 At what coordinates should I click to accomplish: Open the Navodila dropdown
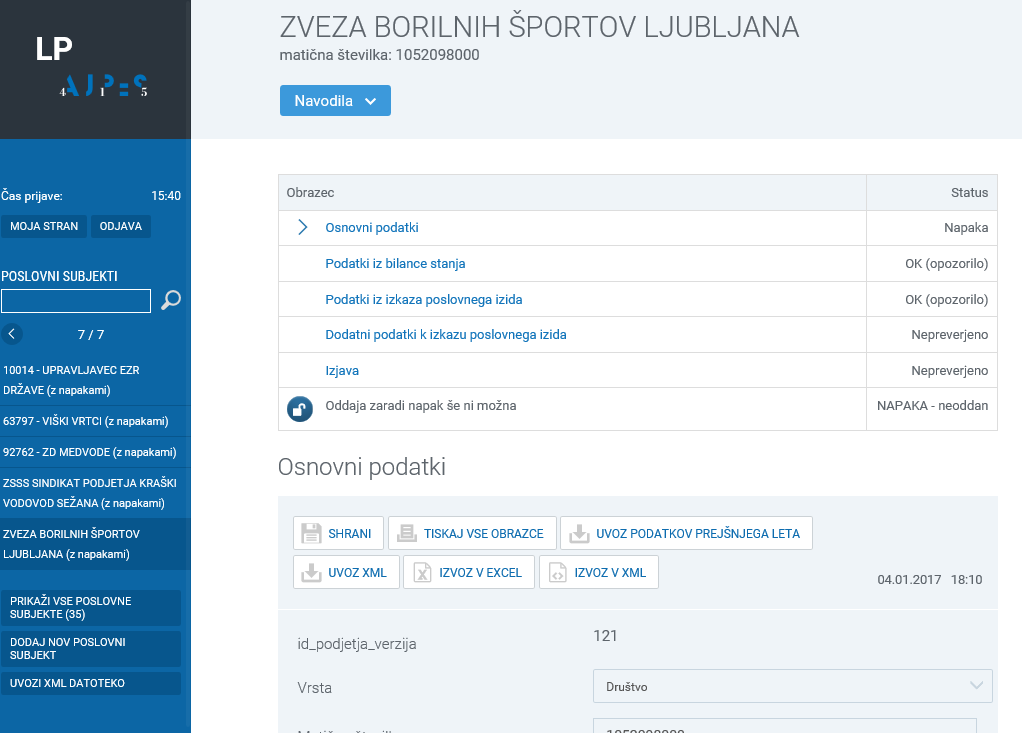pos(335,101)
